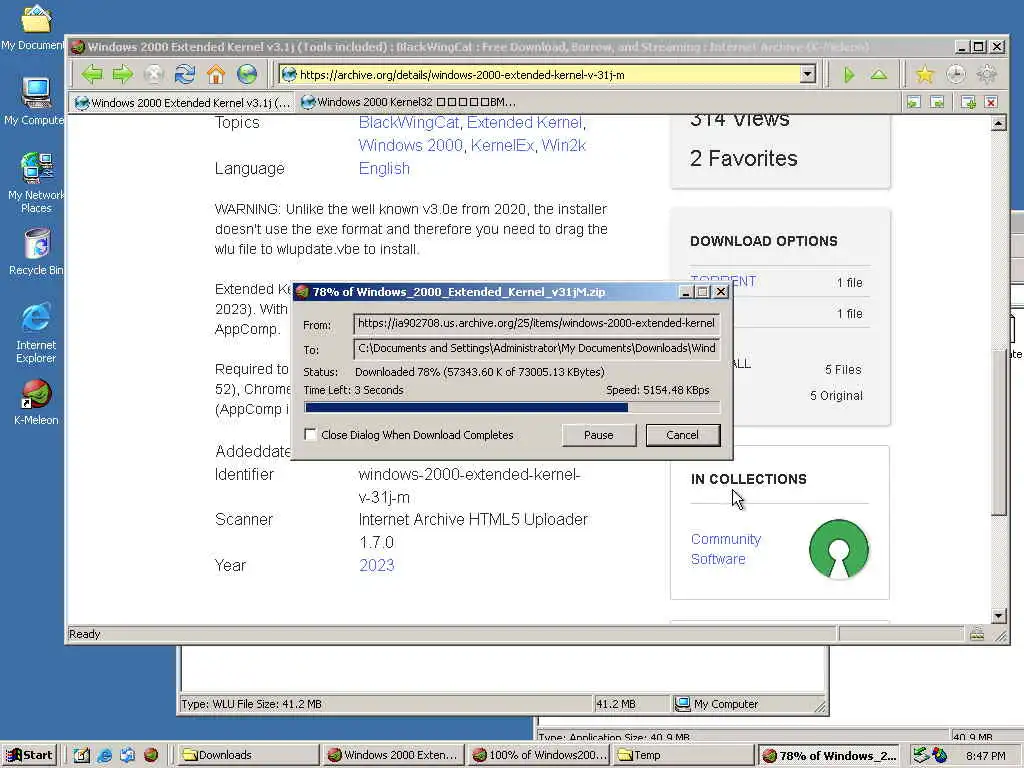
Task: Open the Extended Kernel topic link
Action: pyautogui.click(x=524, y=123)
